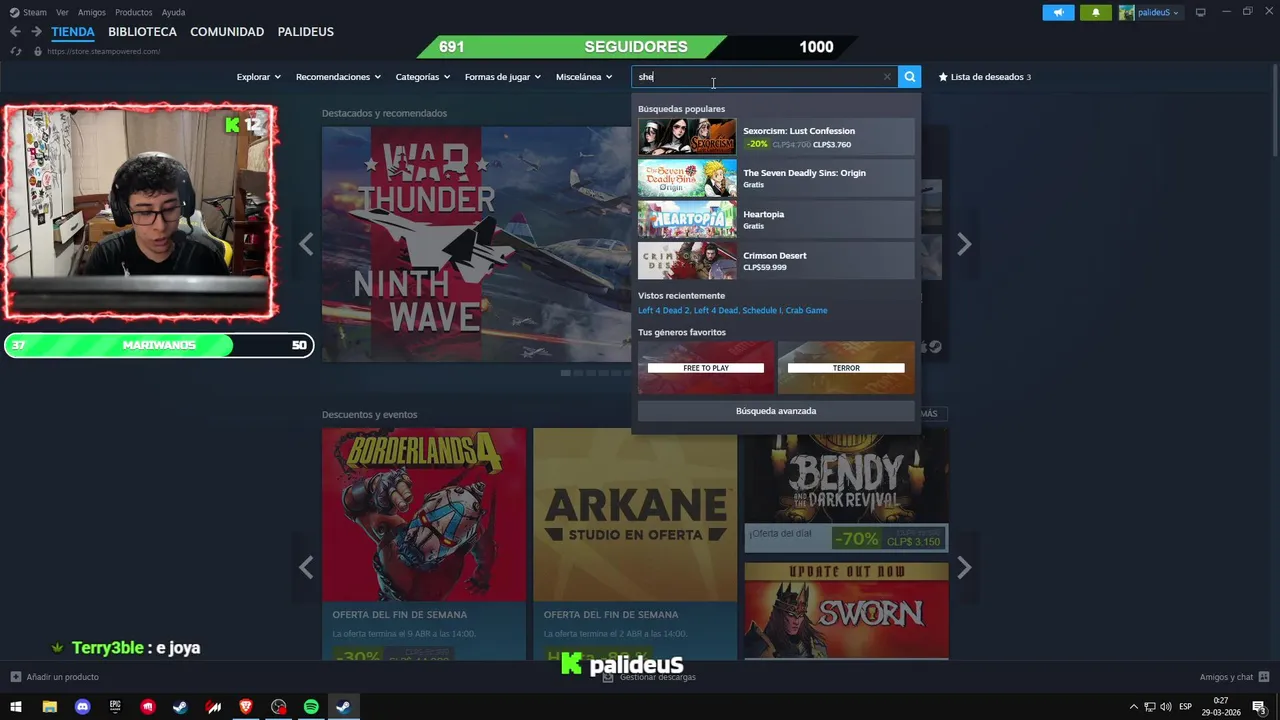Show hidden system tray icons chevron
The width and height of the screenshot is (1280, 720).
coord(1134,707)
